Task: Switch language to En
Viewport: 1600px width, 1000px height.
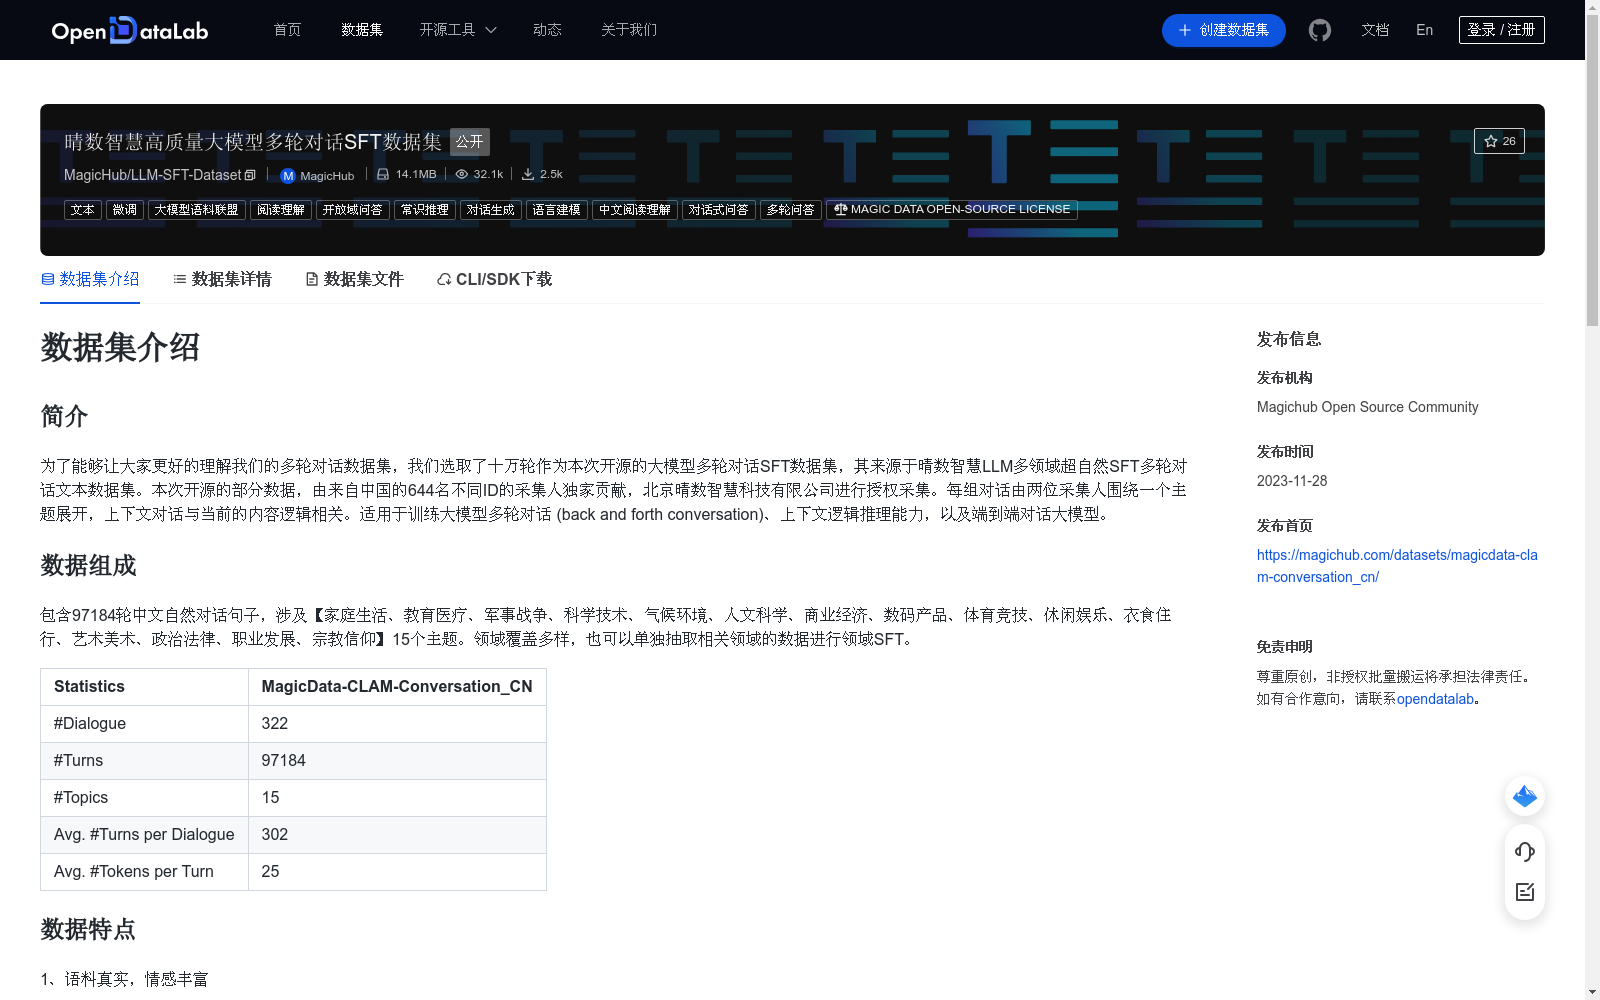Action: coord(1424,30)
